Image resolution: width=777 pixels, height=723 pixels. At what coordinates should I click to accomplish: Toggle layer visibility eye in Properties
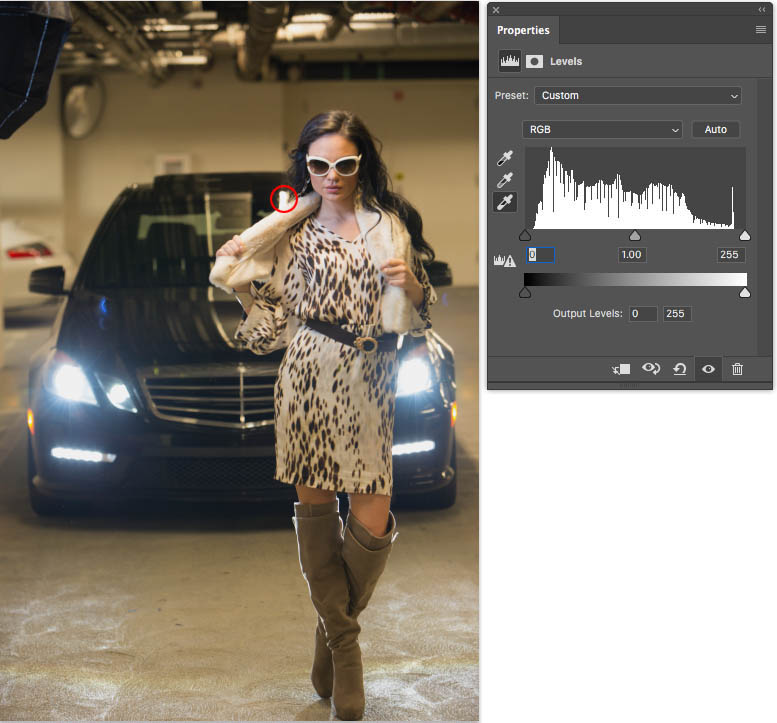click(708, 369)
